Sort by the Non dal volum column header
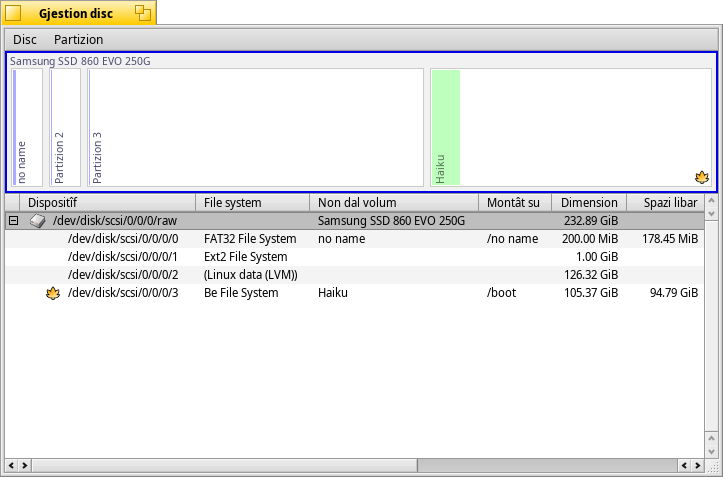Screen dimensions: 723x477 [394, 203]
